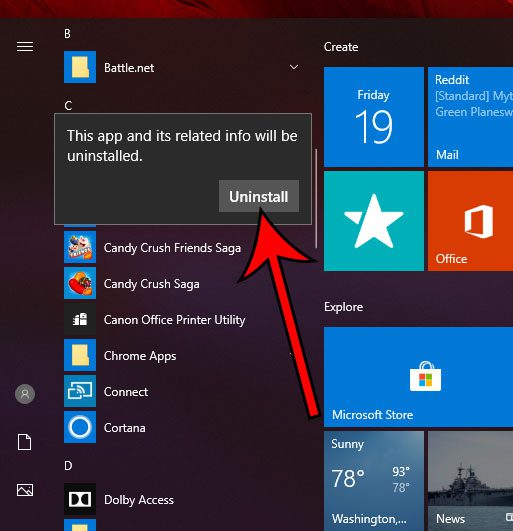Open the Connect app icon

click(80, 391)
